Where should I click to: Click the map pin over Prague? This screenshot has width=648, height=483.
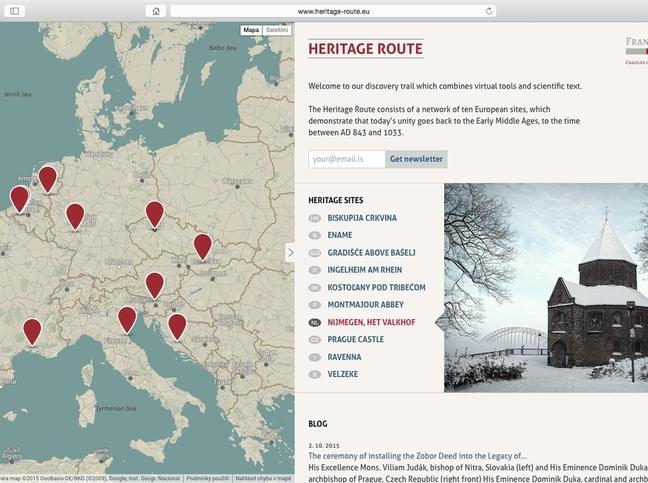coord(154,213)
